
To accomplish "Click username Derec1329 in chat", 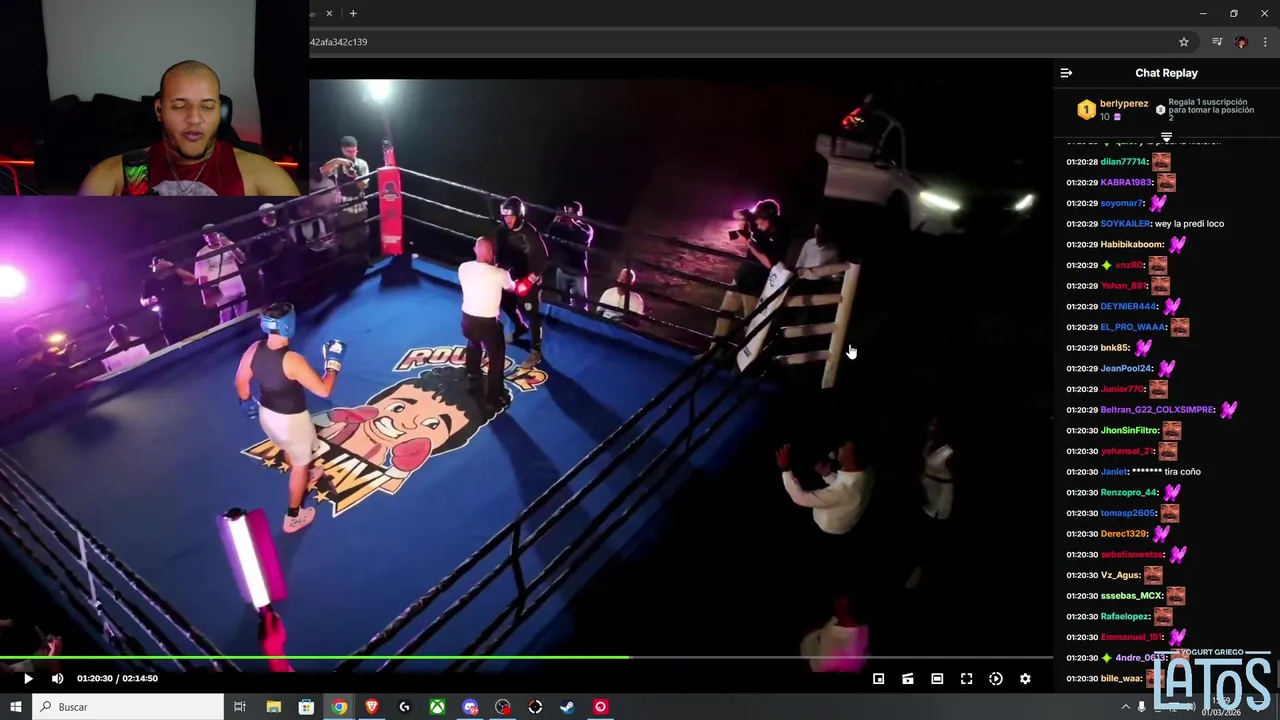I will coord(1123,534).
